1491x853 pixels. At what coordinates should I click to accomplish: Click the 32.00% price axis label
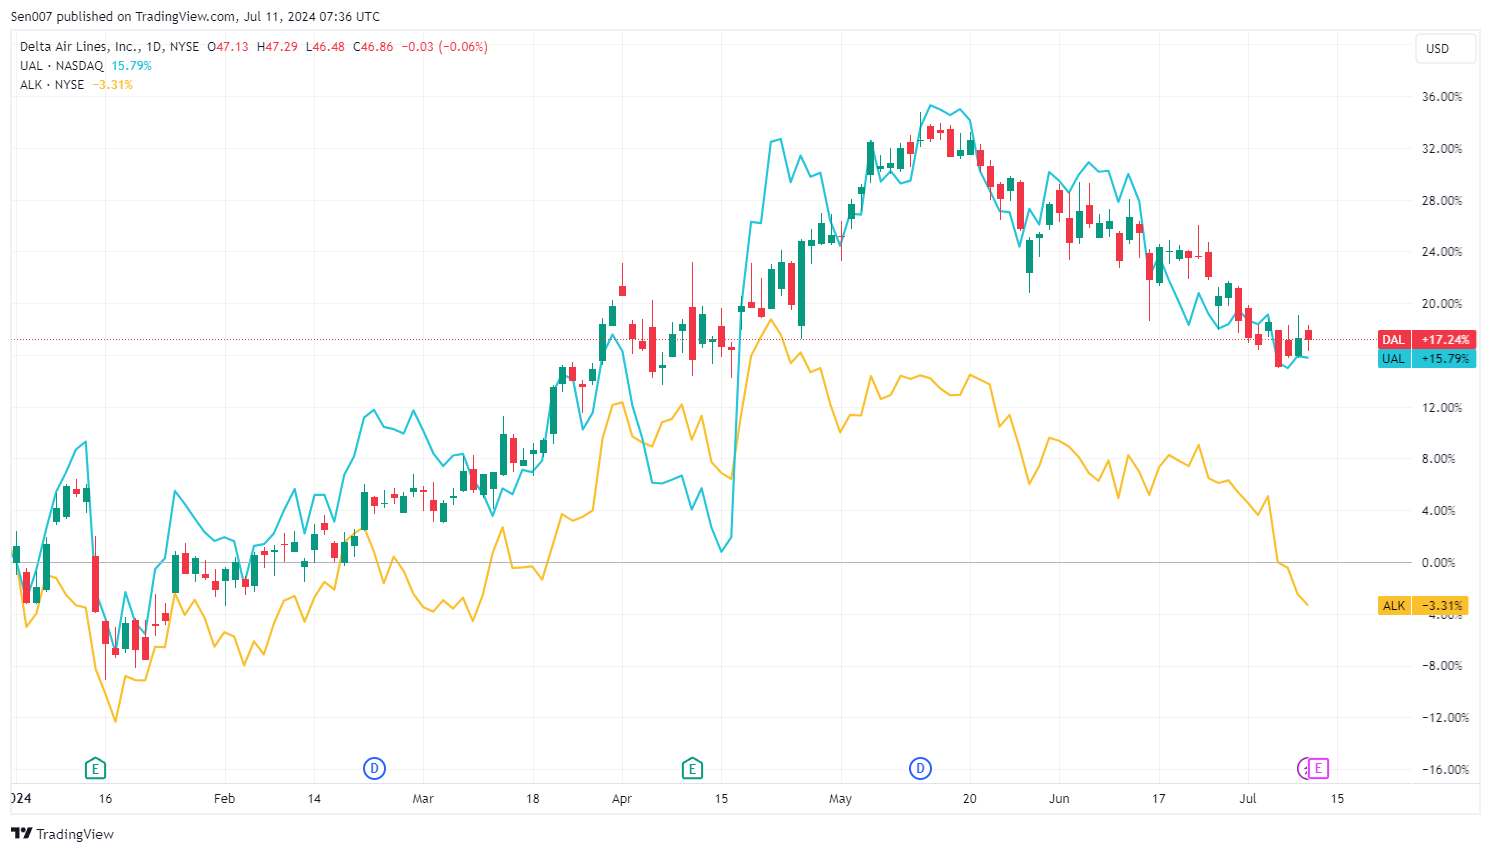point(1442,148)
